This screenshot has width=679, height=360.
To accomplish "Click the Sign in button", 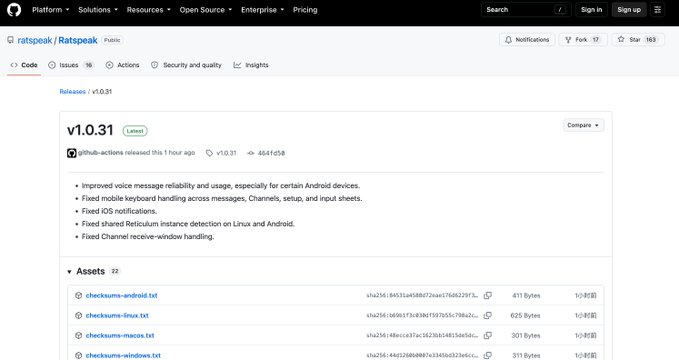I will click(591, 10).
